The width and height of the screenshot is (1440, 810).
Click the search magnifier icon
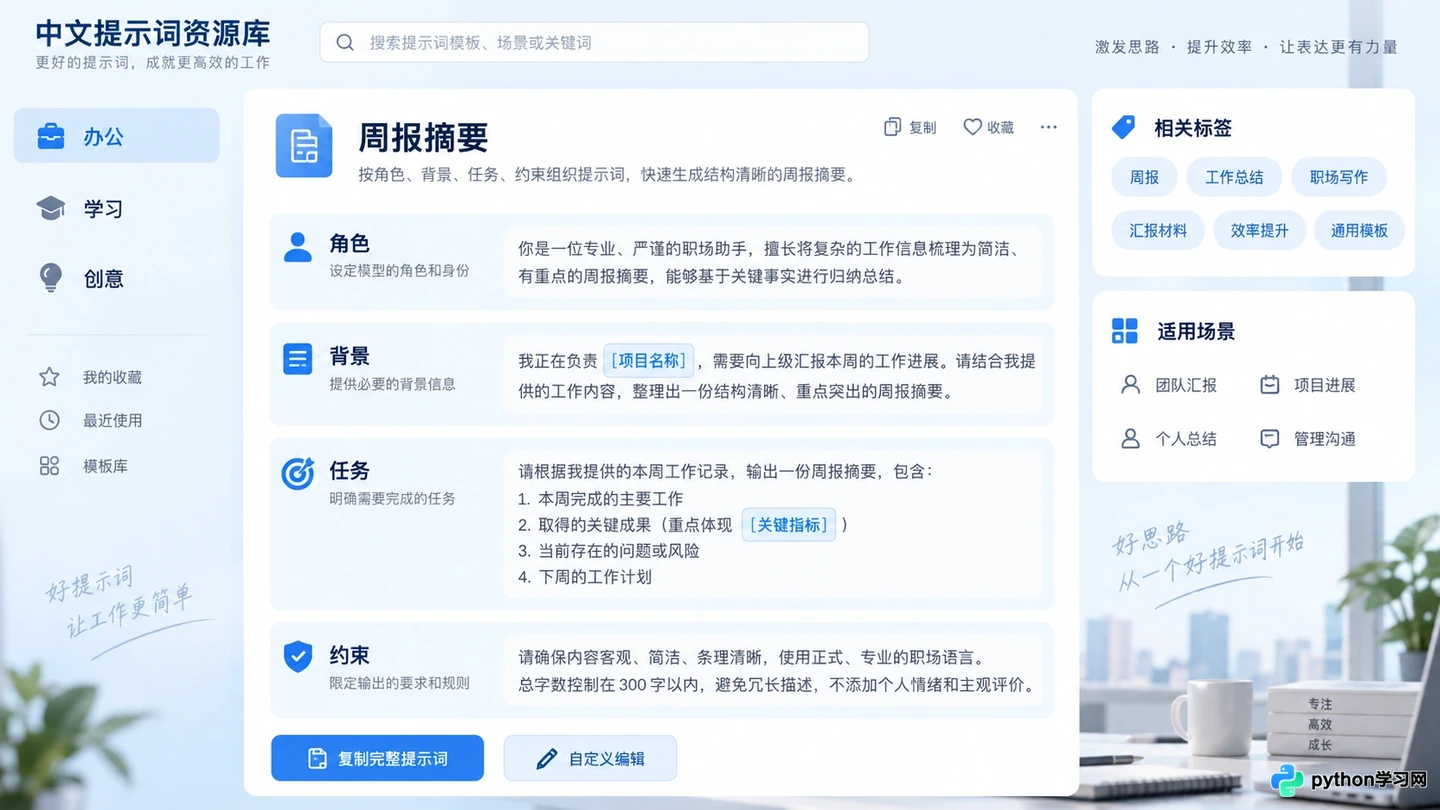tap(345, 43)
